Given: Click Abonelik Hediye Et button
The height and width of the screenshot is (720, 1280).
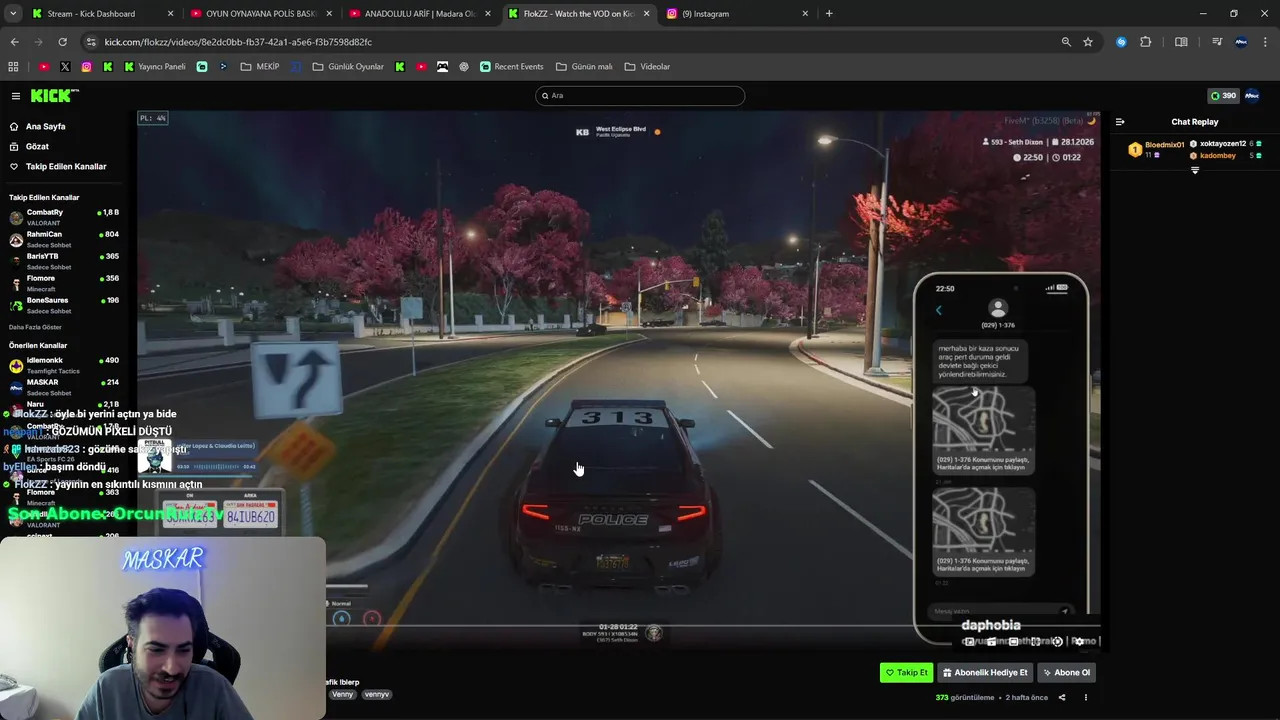Looking at the screenshot, I should (x=985, y=673).
